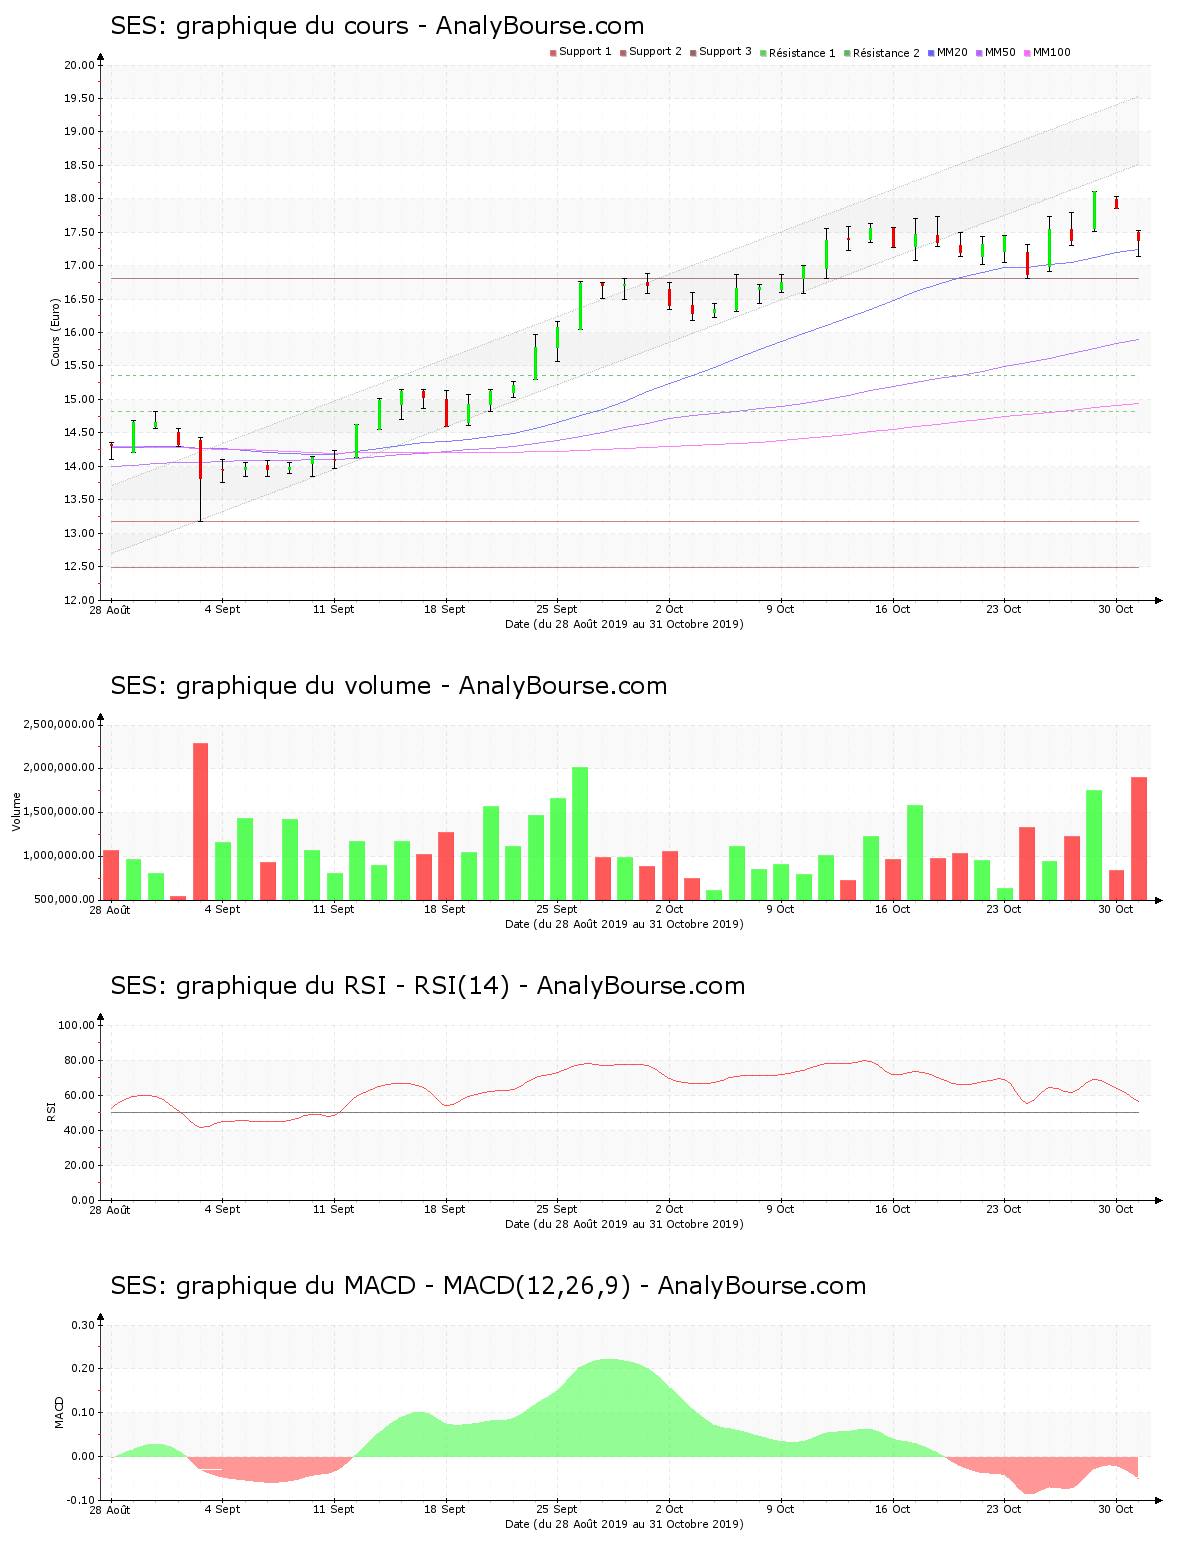Click the 14.50 price axis label
The image size is (1200, 1550).
tap(79, 433)
